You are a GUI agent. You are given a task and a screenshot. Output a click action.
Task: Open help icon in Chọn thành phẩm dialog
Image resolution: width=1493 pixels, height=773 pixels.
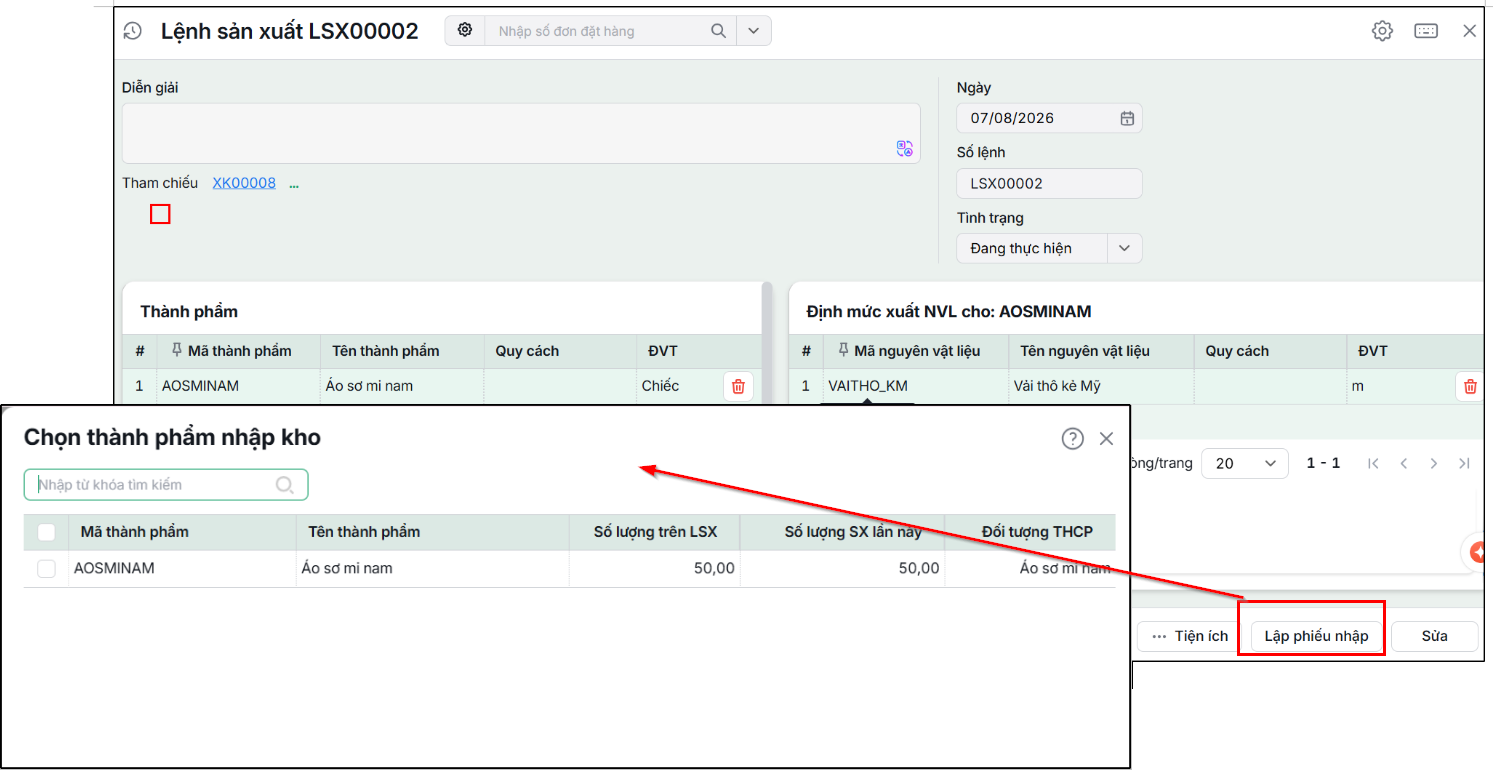tap(1072, 438)
